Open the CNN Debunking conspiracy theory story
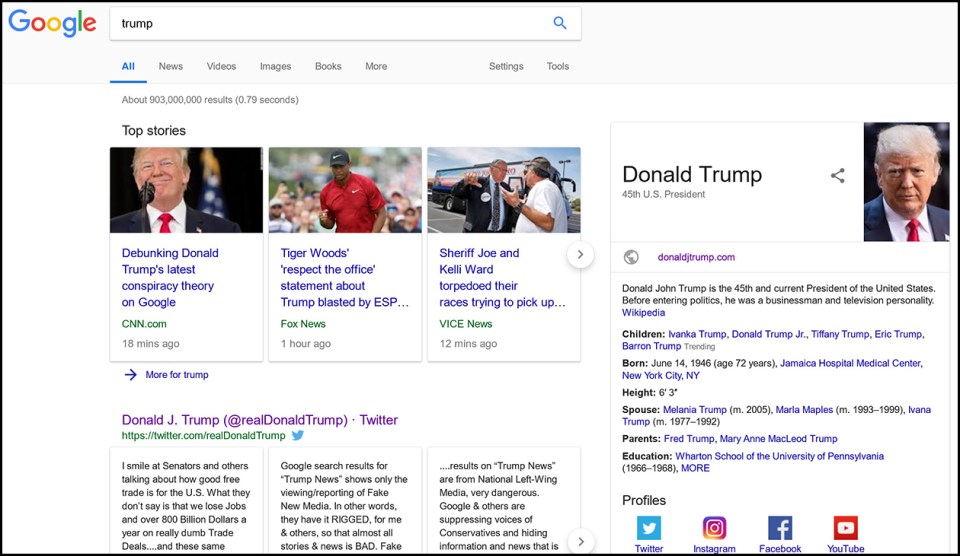Image resolution: width=960 pixels, height=556 pixels. coord(170,277)
